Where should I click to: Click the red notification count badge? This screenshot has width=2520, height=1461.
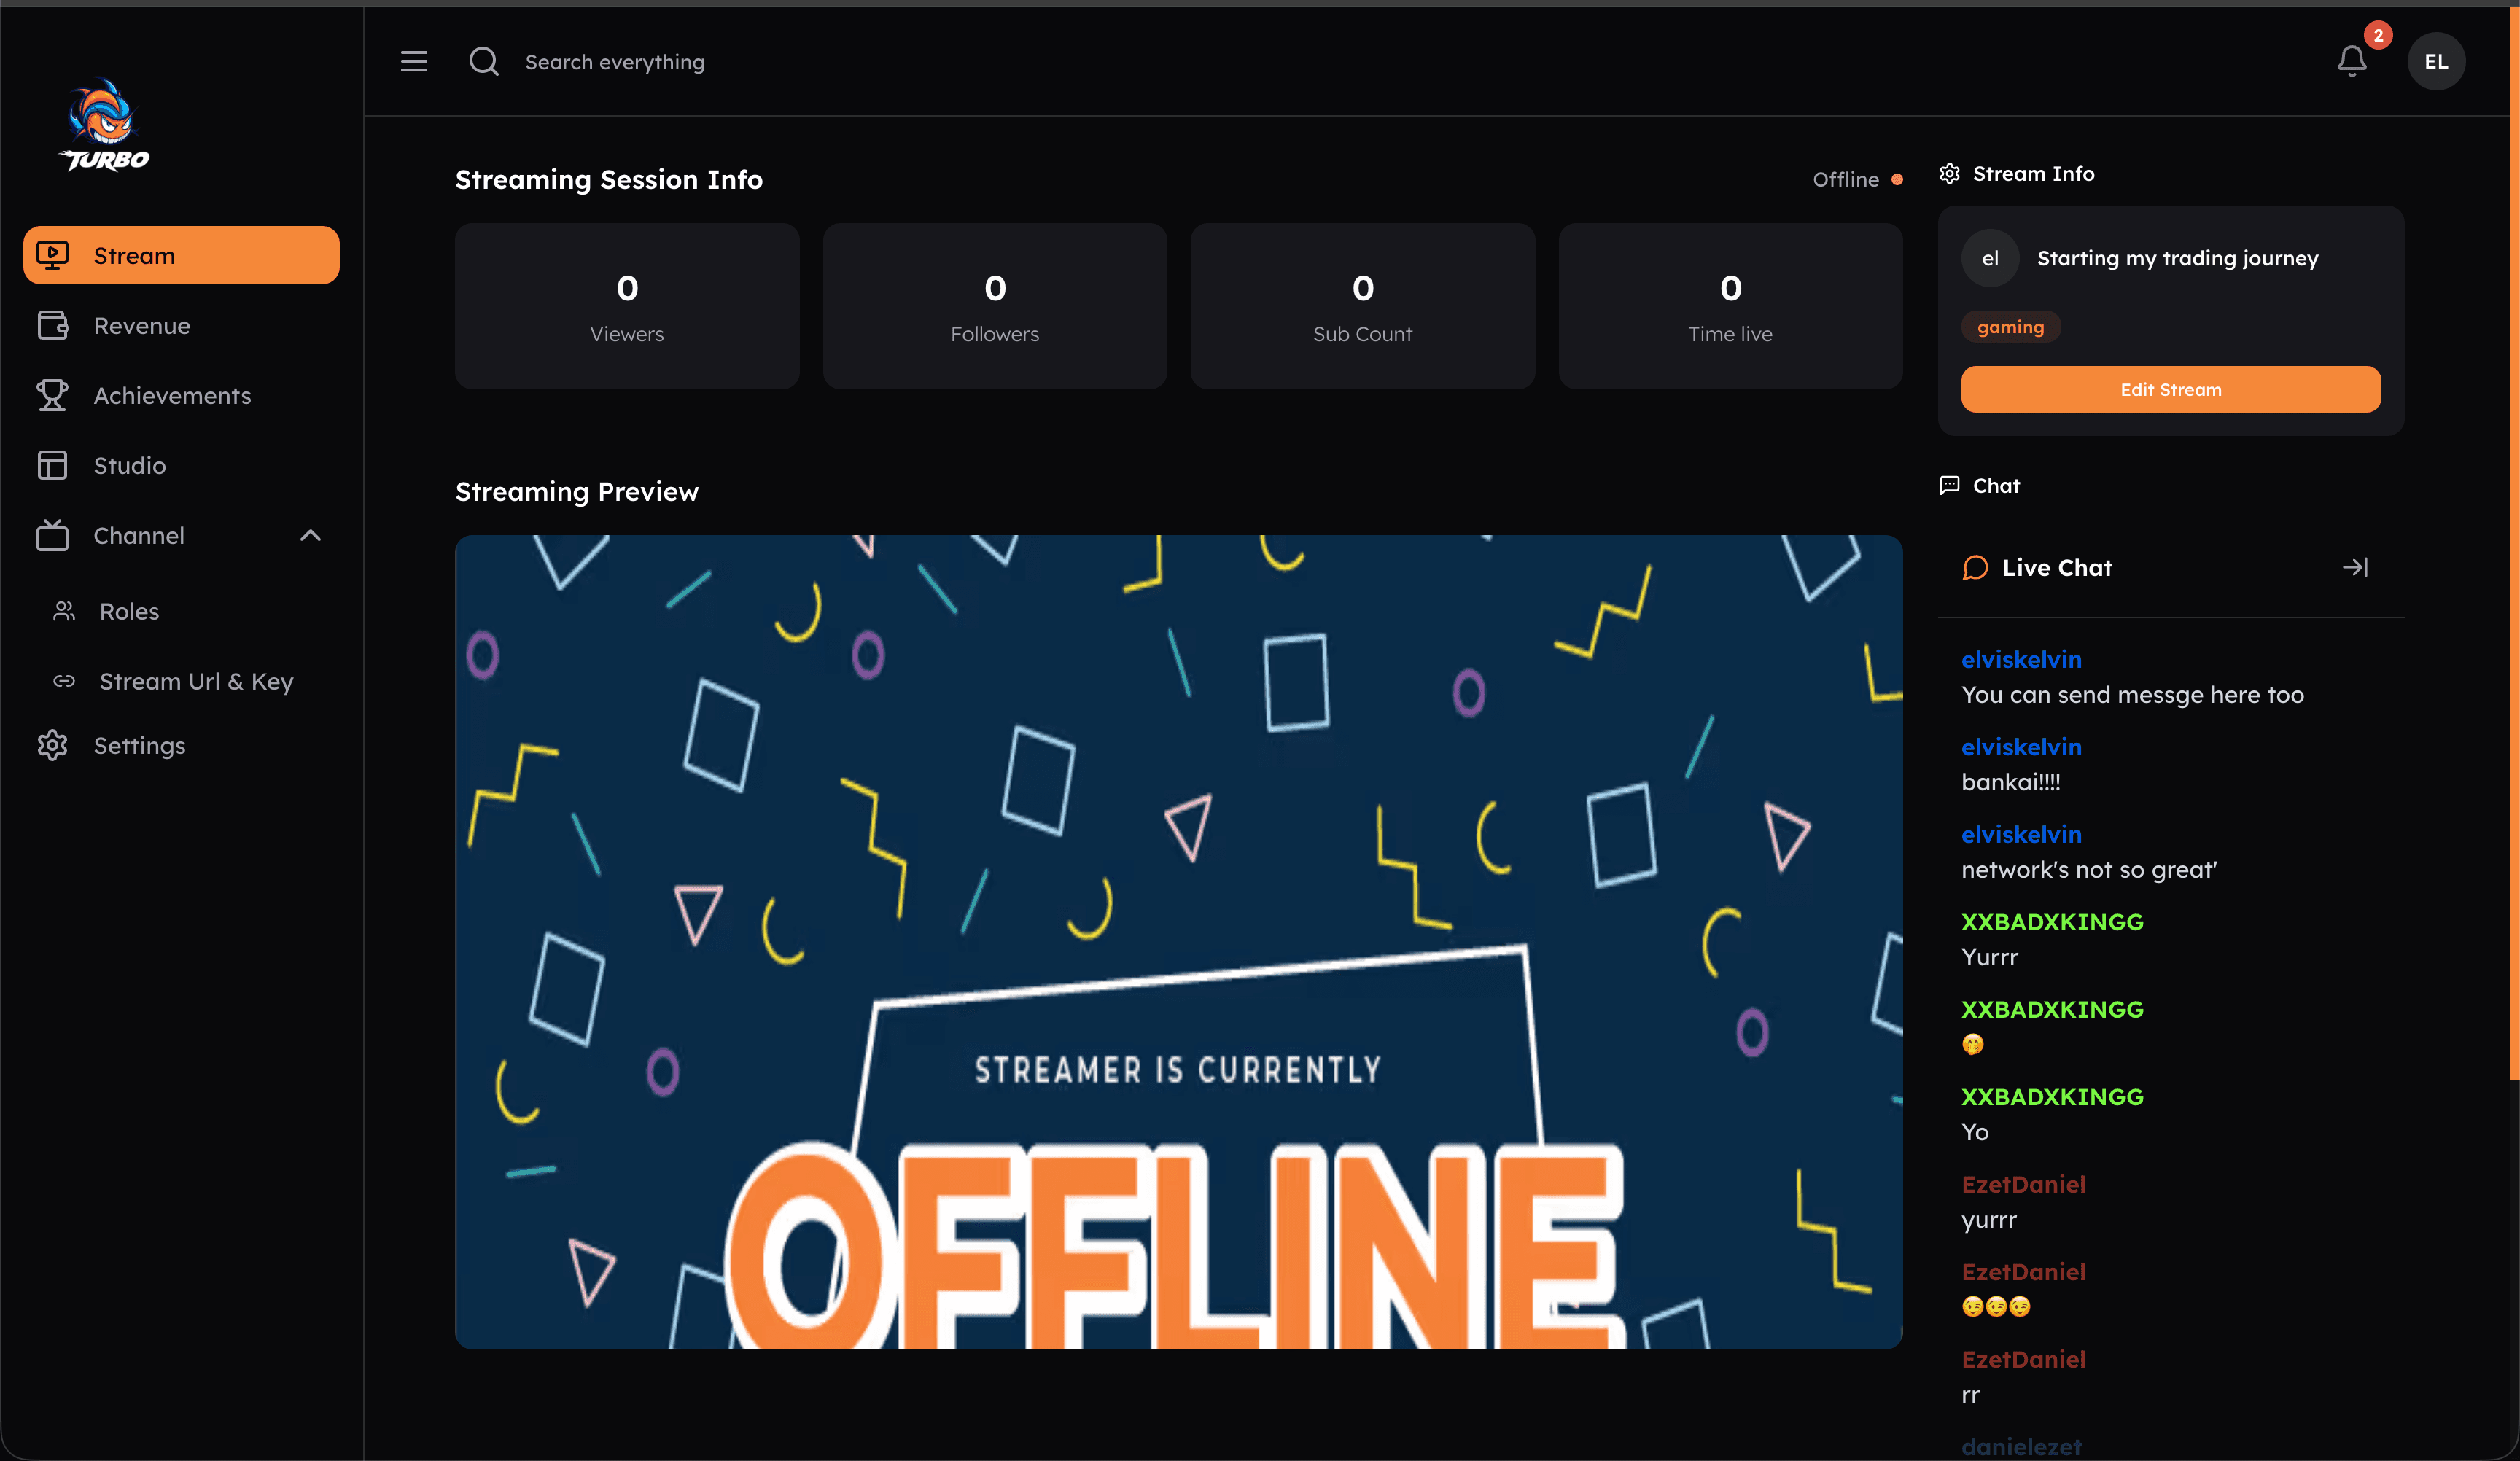coord(2378,35)
